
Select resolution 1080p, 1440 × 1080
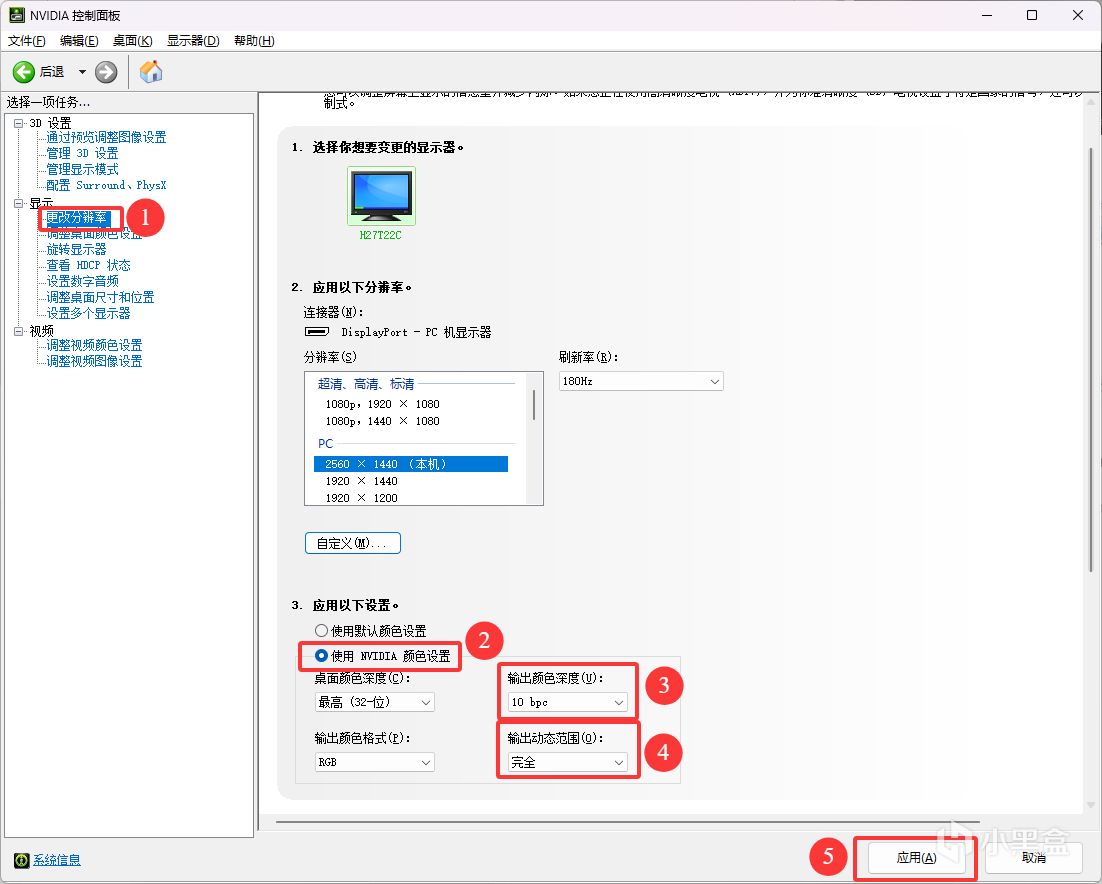coord(382,421)
